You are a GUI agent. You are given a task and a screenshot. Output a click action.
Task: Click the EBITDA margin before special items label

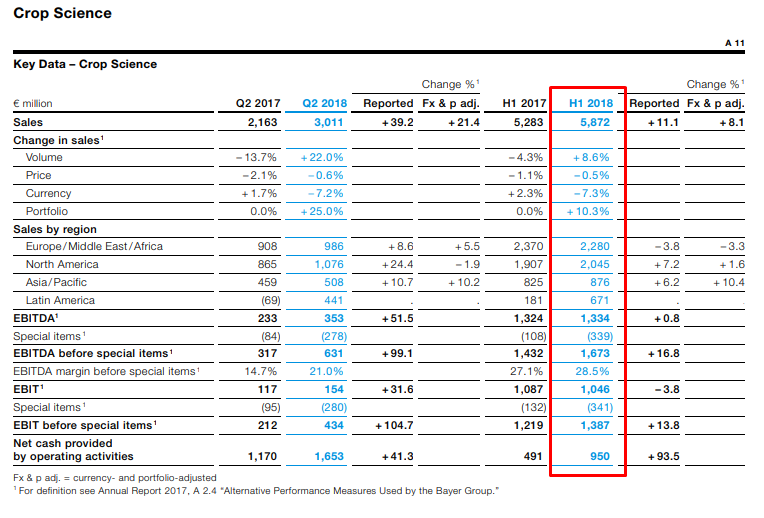106,371
